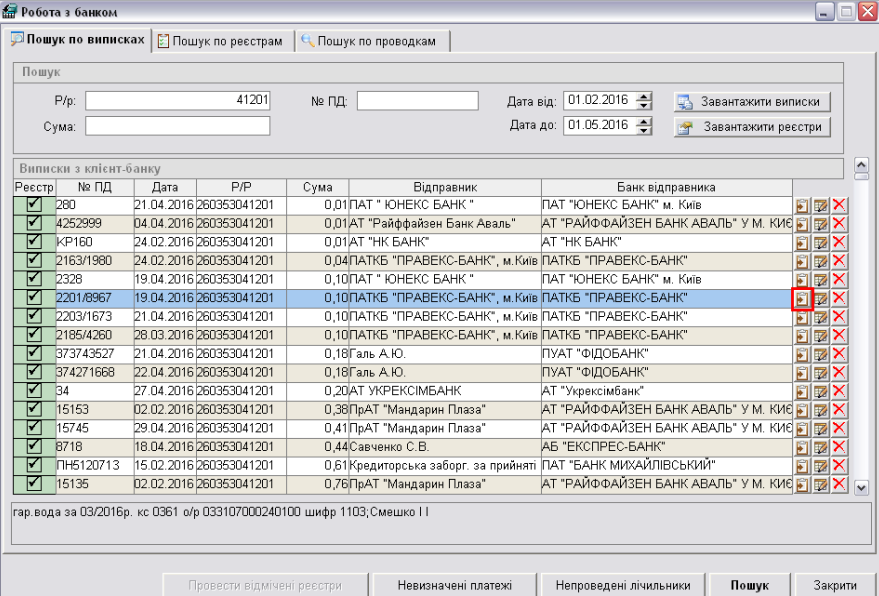Click the clipboard icon in row 2201/8967
Viewport: 879px width, 596px height.
(x=802, y=298)
